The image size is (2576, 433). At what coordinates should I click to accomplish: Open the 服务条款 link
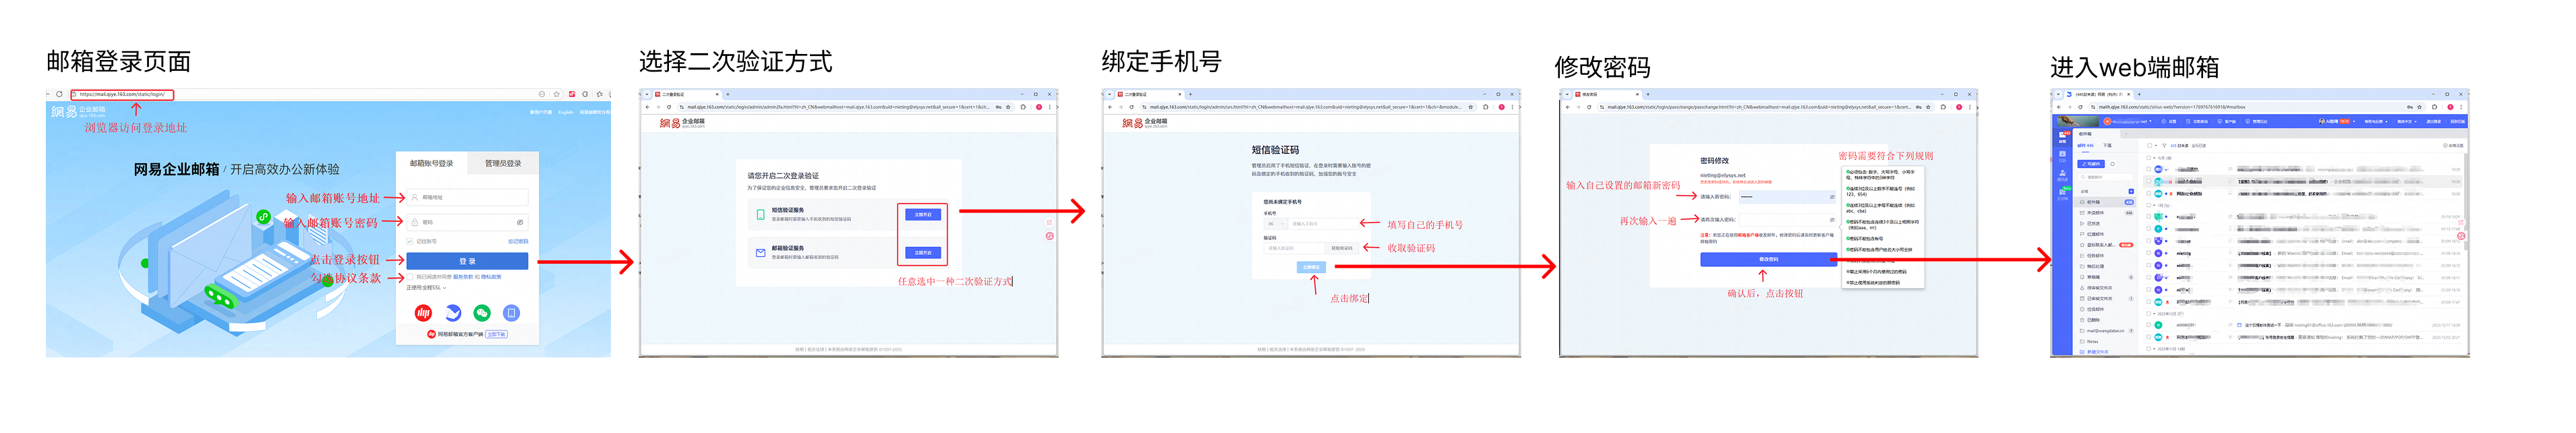pos(463,277)
